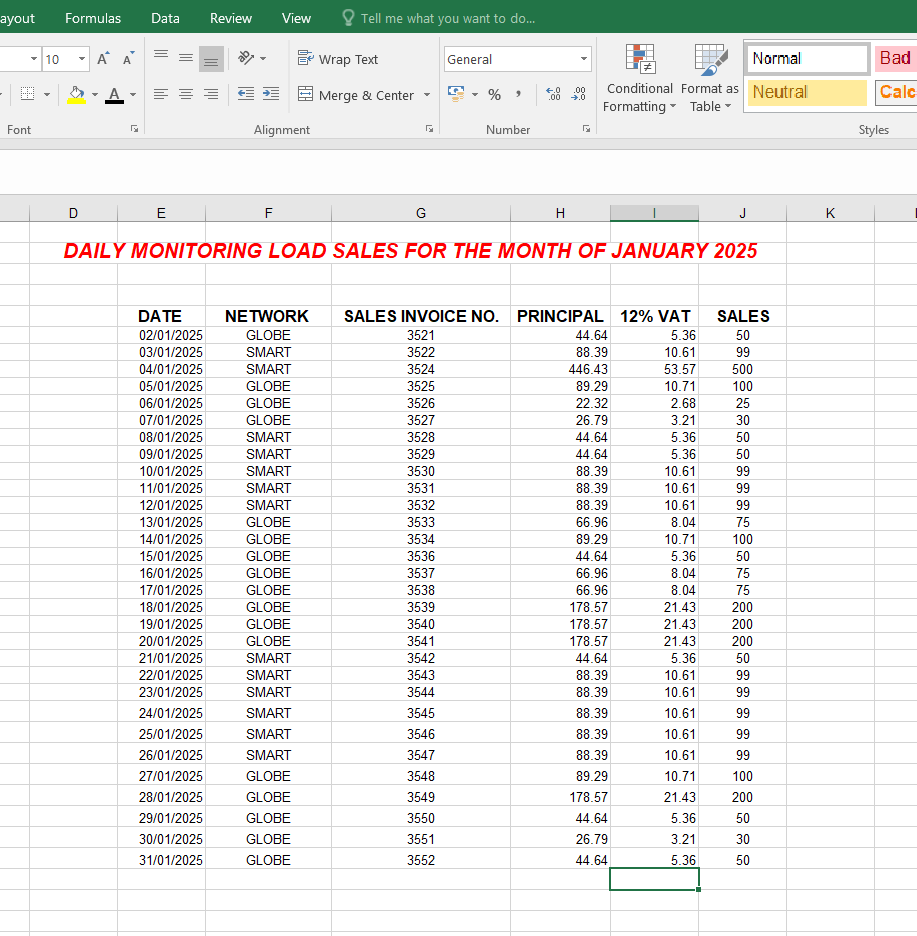This screenshot has width=917, height=936.
Task: Apply the Normal cell style
Action: coord(807,58)
